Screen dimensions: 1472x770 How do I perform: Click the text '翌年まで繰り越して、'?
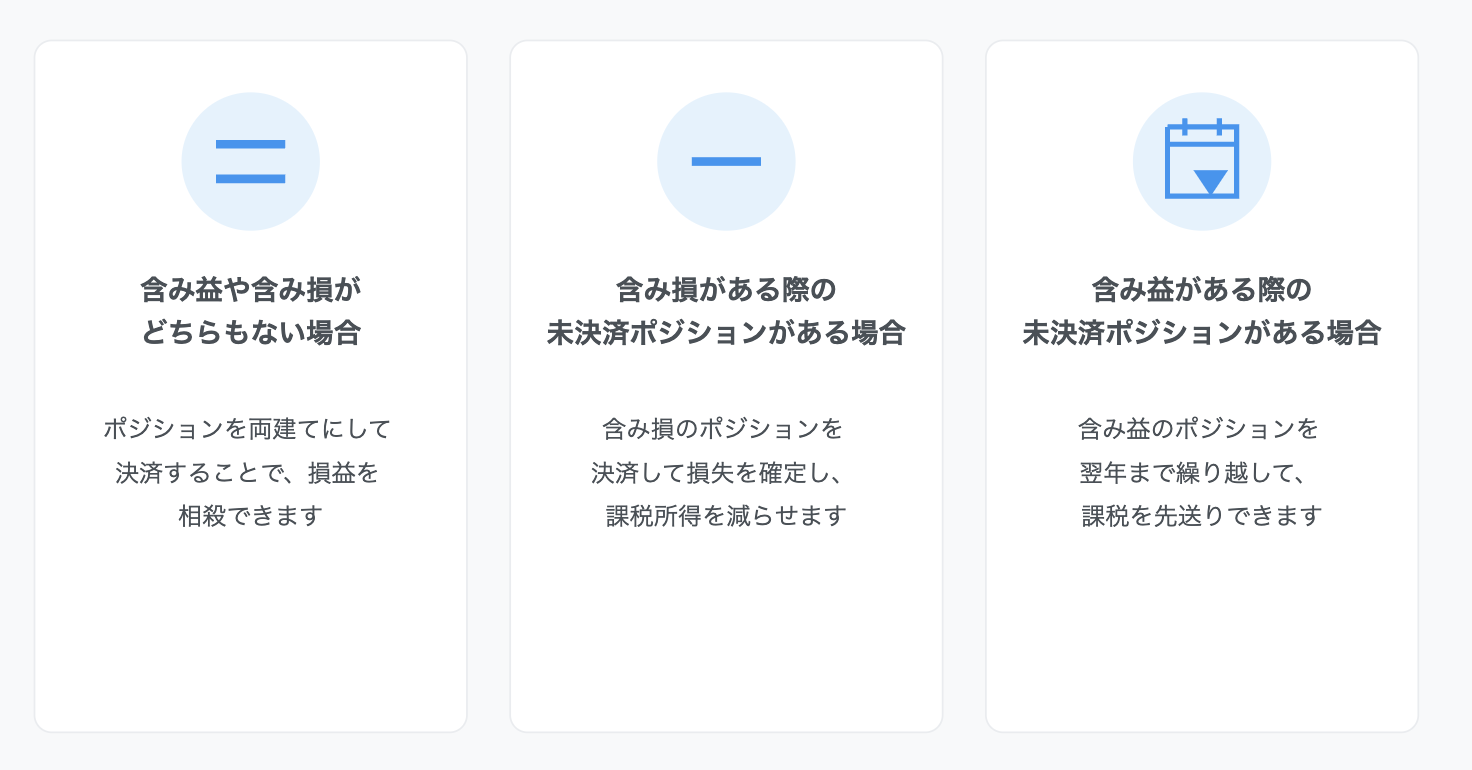pyautogui.click(x=1195, y=473)
